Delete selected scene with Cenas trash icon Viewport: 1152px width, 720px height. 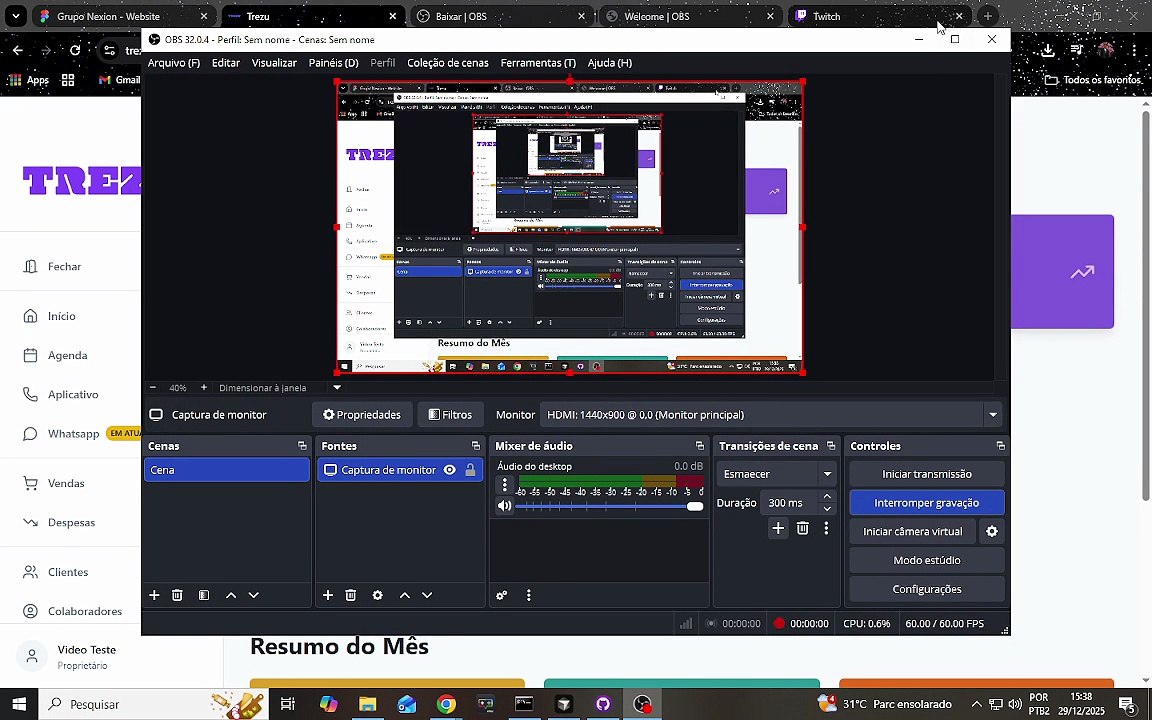(x=177, y=595)
